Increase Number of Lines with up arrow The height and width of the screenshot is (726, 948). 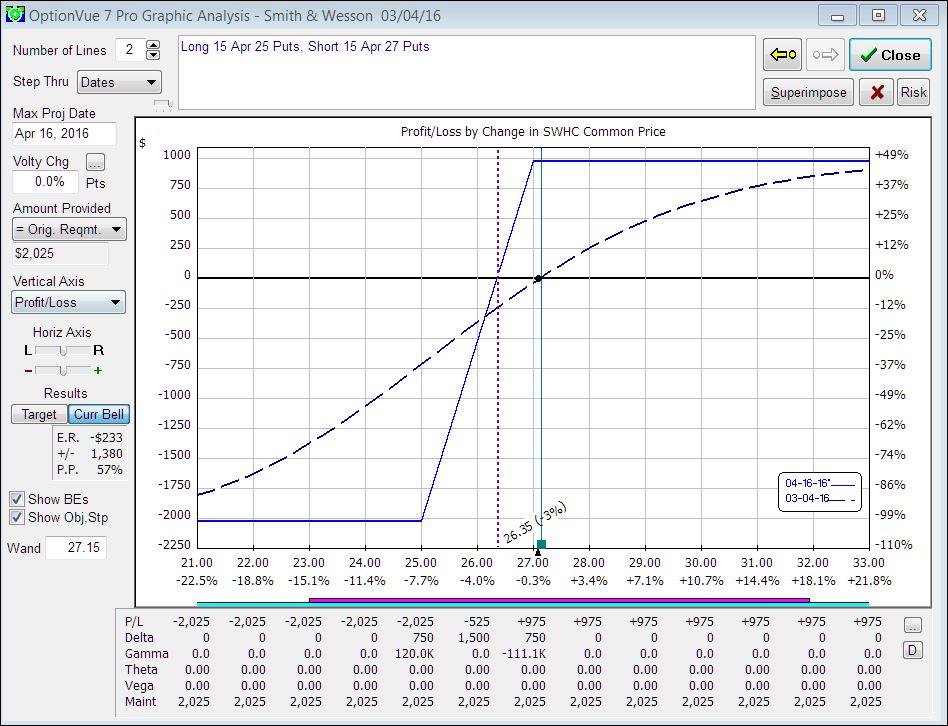click(153, 45)
